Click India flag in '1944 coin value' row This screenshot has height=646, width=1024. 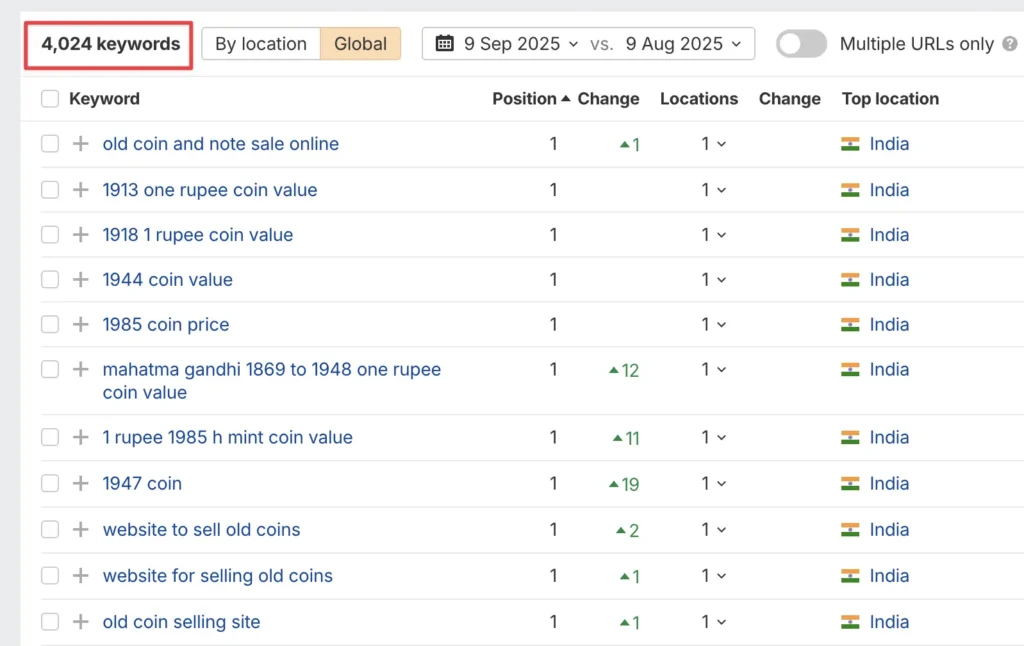tap(850, 280)
